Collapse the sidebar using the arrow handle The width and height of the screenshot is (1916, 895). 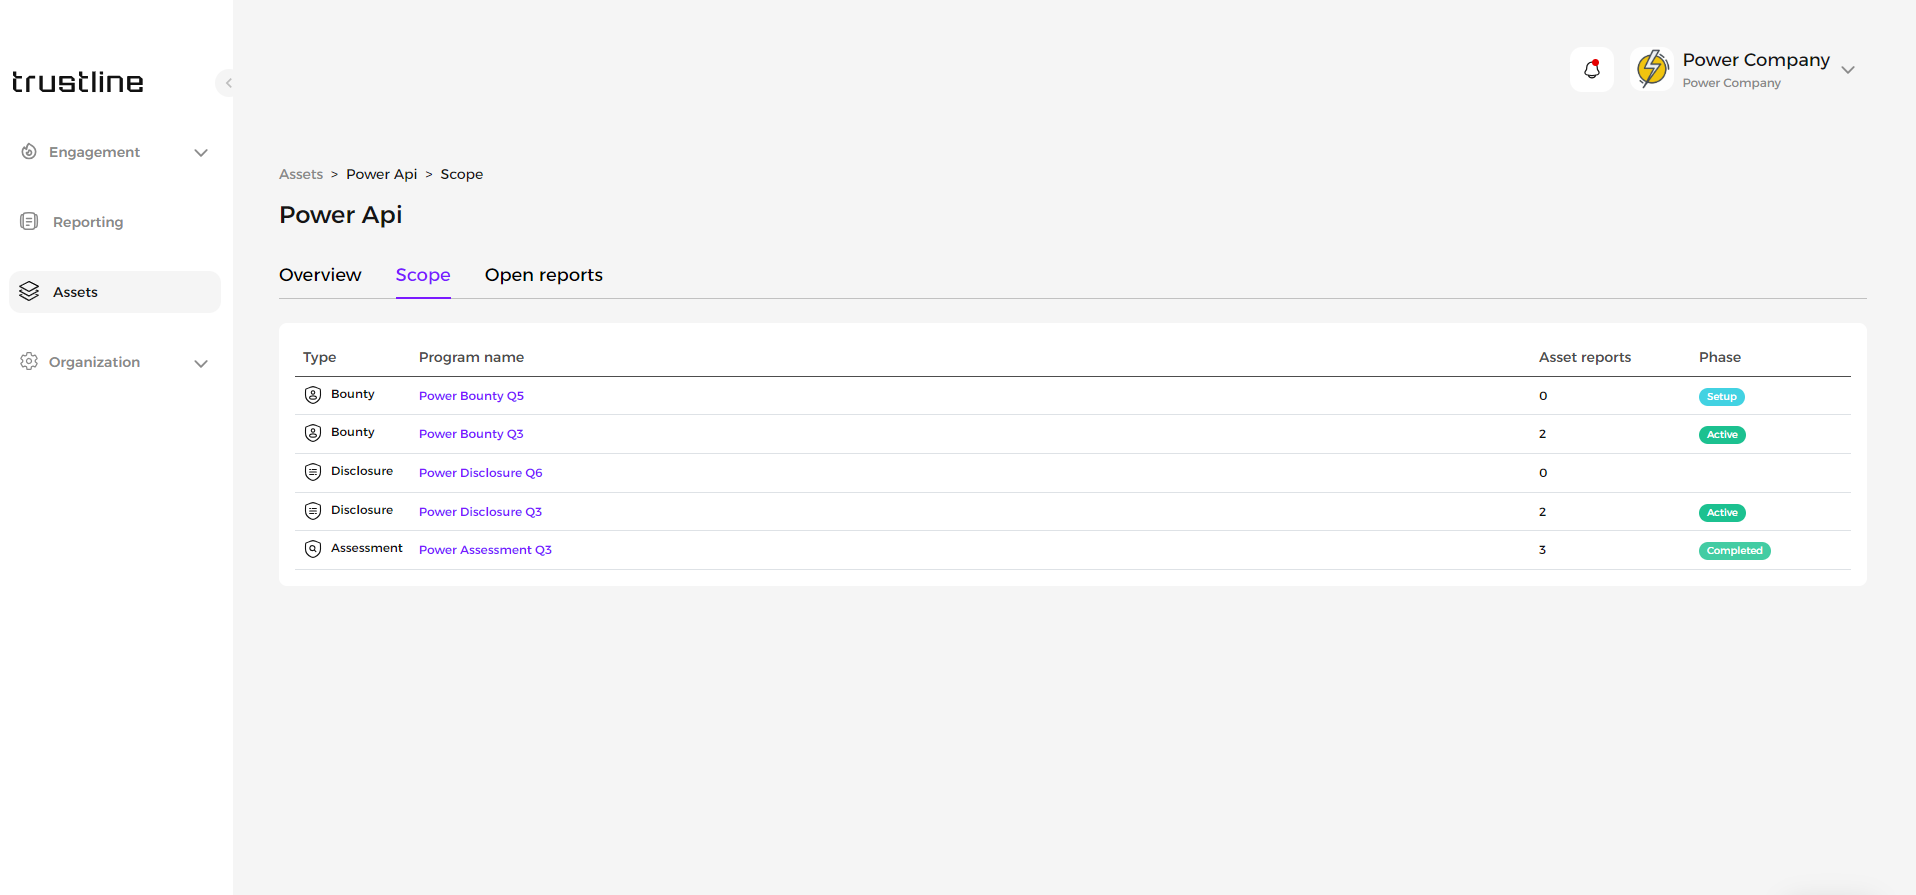tap(228, 83)
